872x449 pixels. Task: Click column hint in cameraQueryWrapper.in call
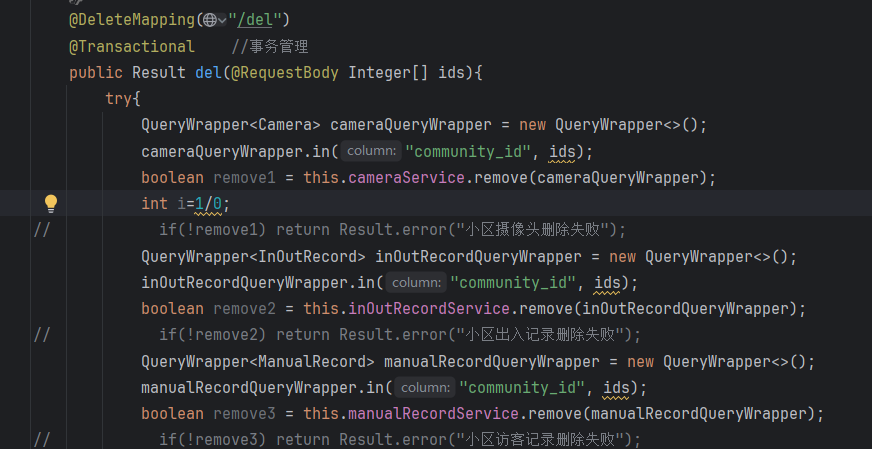point(371,151)
